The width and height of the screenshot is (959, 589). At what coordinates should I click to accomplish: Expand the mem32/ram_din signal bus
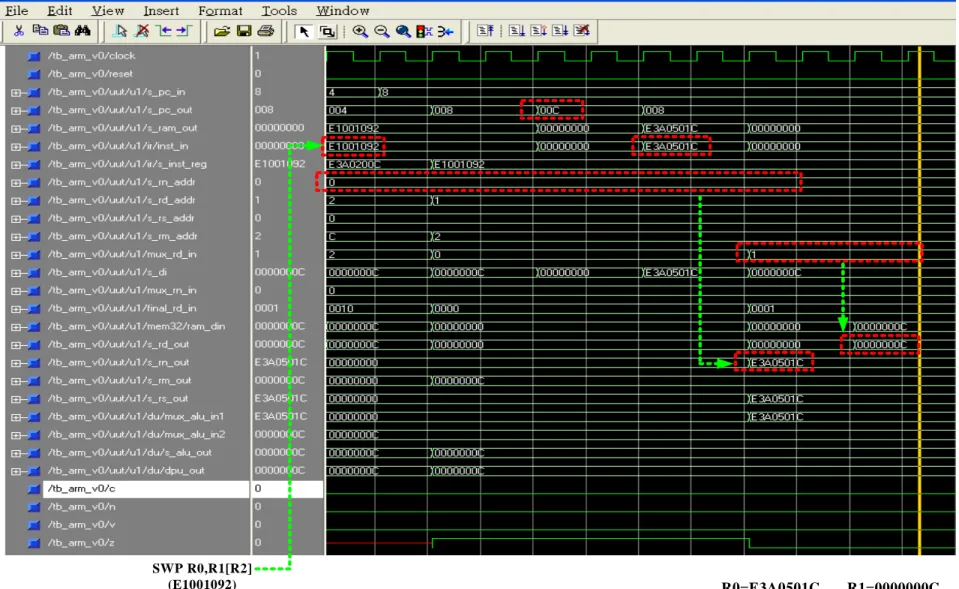[x=15, y=327]
